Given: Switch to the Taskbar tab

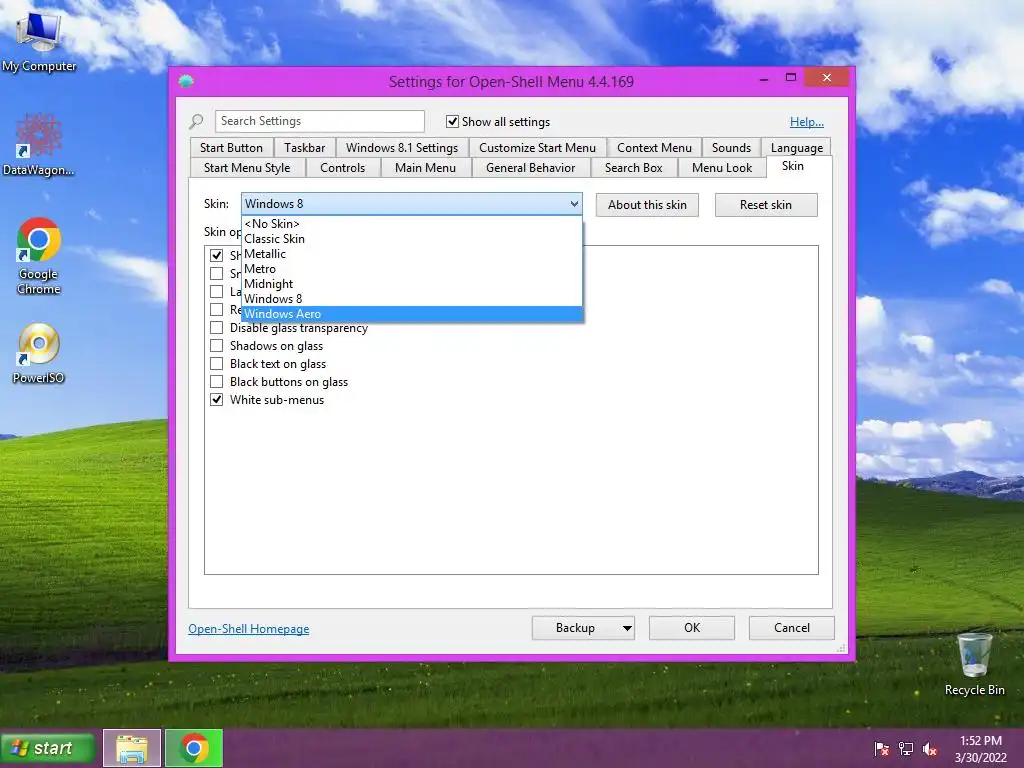Looking at the screenshot, I should [304, 148].
